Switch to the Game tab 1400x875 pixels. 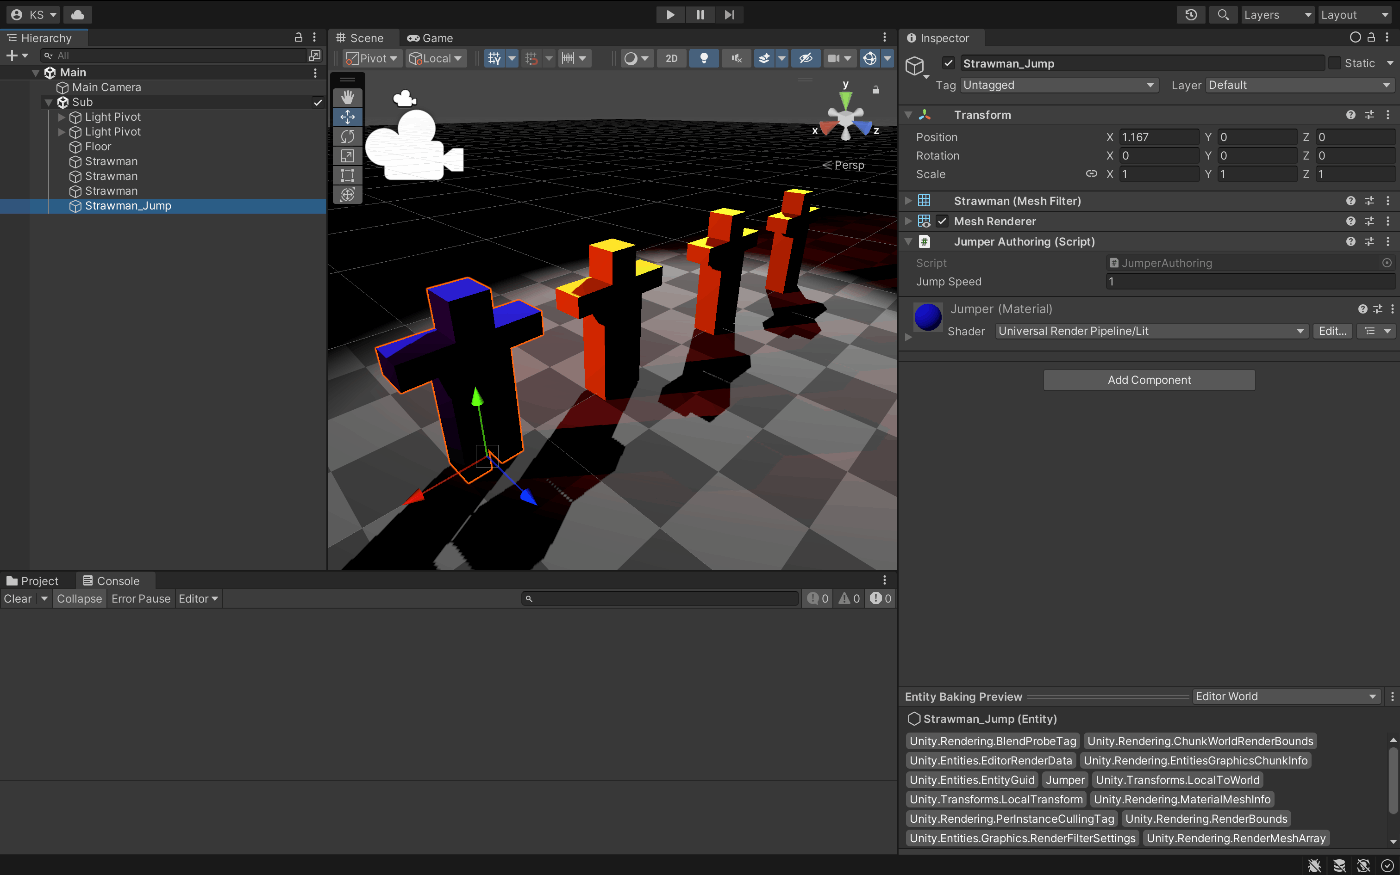[430, 38]
